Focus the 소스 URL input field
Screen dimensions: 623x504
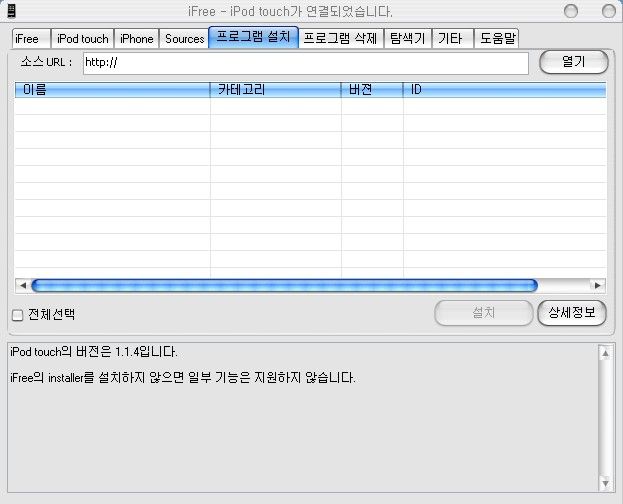(x=306, y=63)
